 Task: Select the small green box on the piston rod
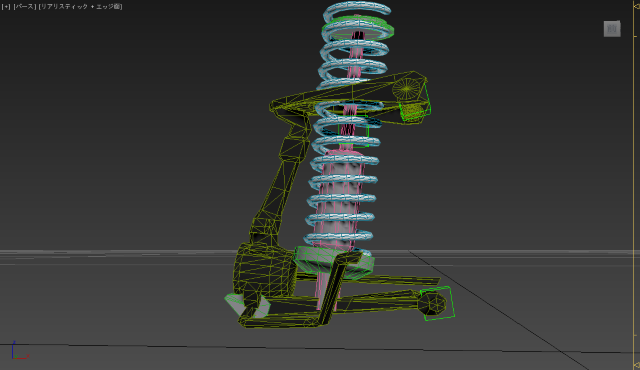(354, 131)
